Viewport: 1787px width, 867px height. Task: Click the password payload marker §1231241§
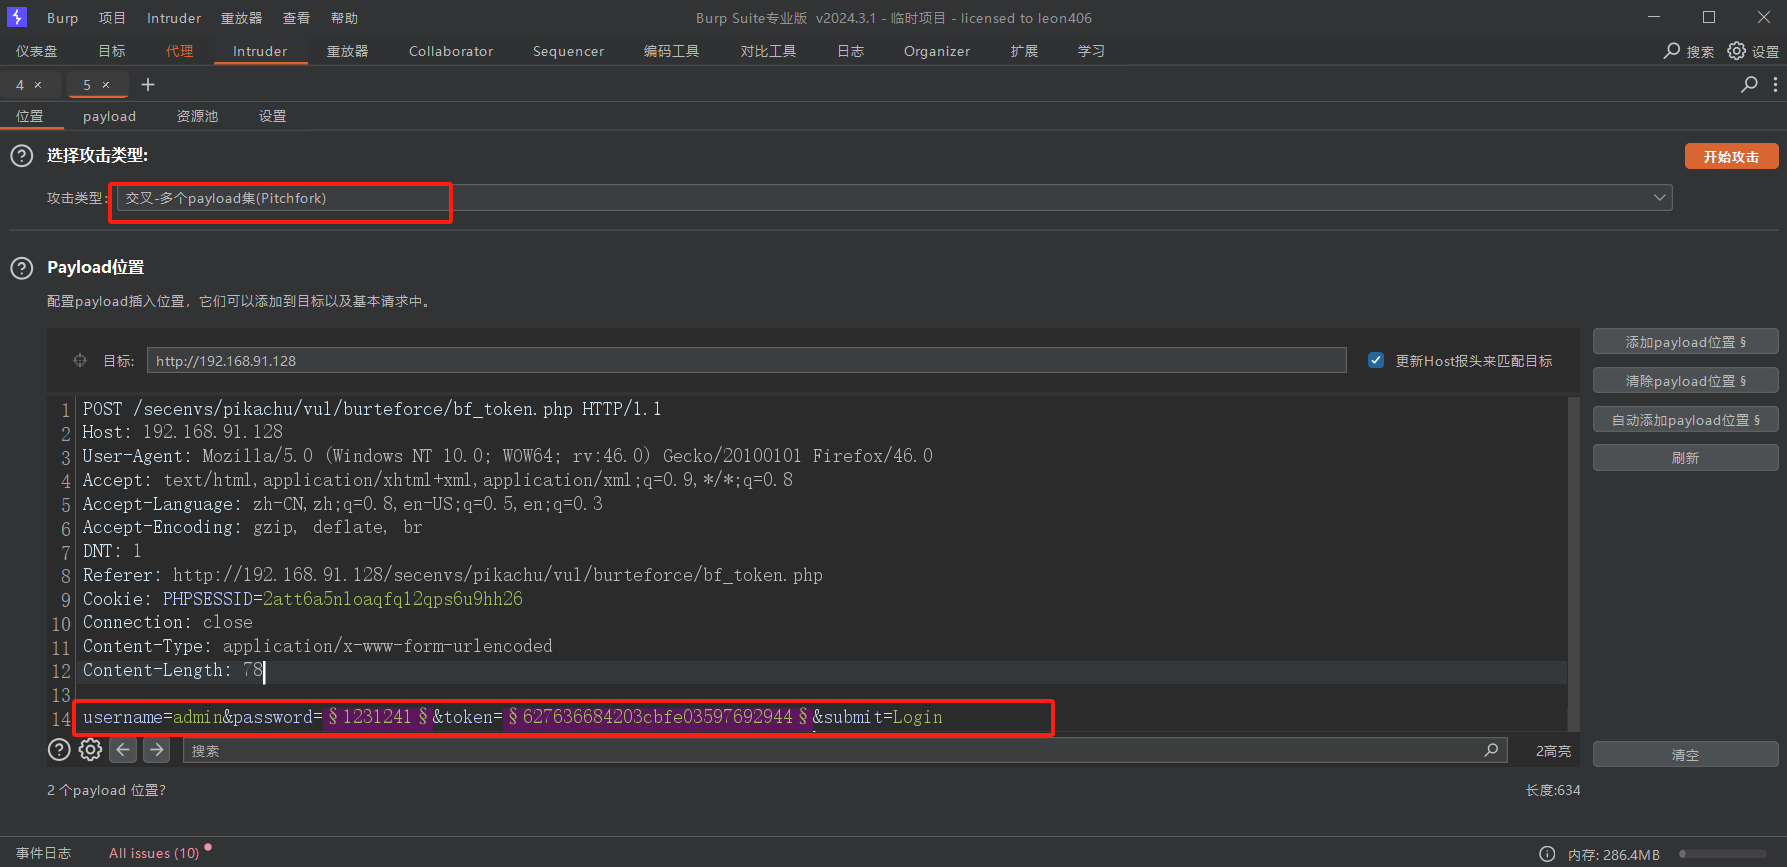[x=377, y=717]
